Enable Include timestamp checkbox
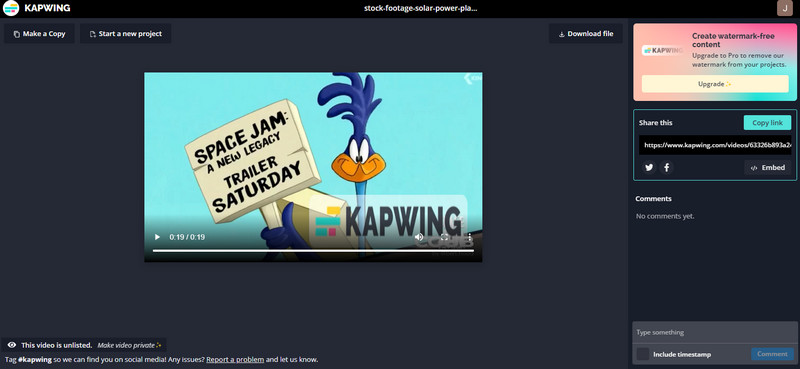This screenshot has height=369, width=800. coord(643,354)
